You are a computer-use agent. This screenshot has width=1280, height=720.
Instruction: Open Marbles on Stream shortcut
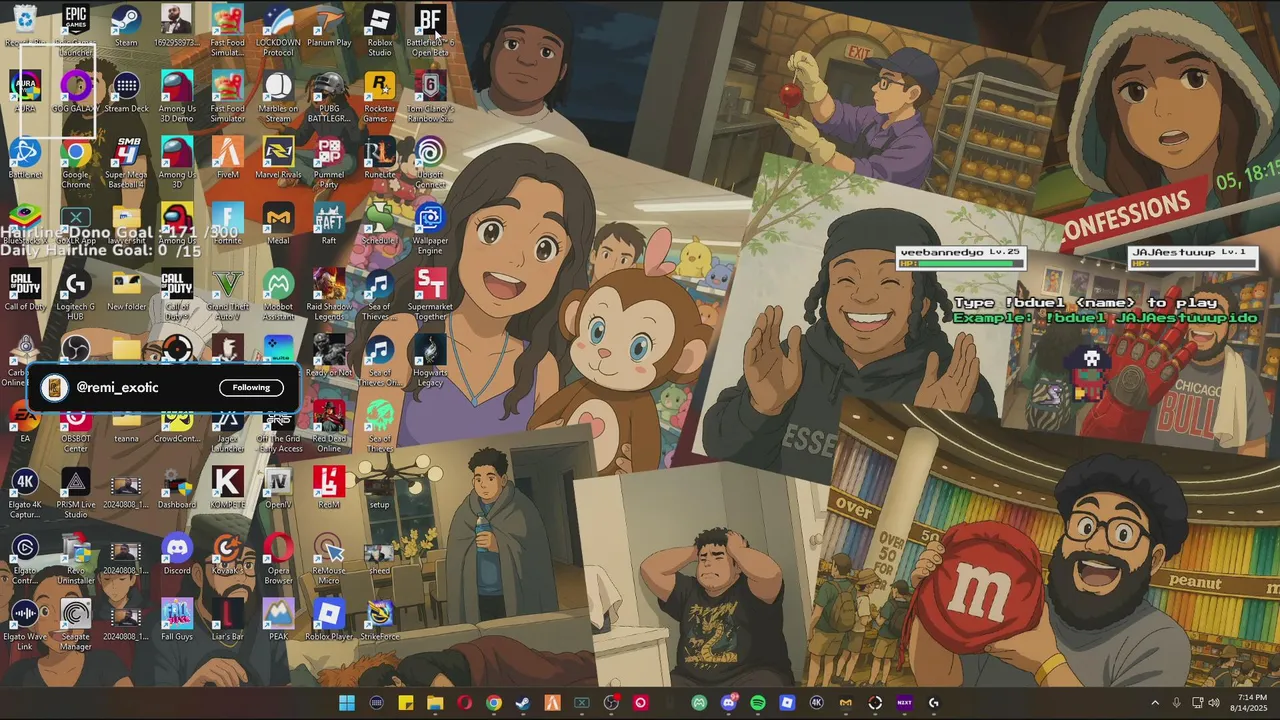point(278,95)
